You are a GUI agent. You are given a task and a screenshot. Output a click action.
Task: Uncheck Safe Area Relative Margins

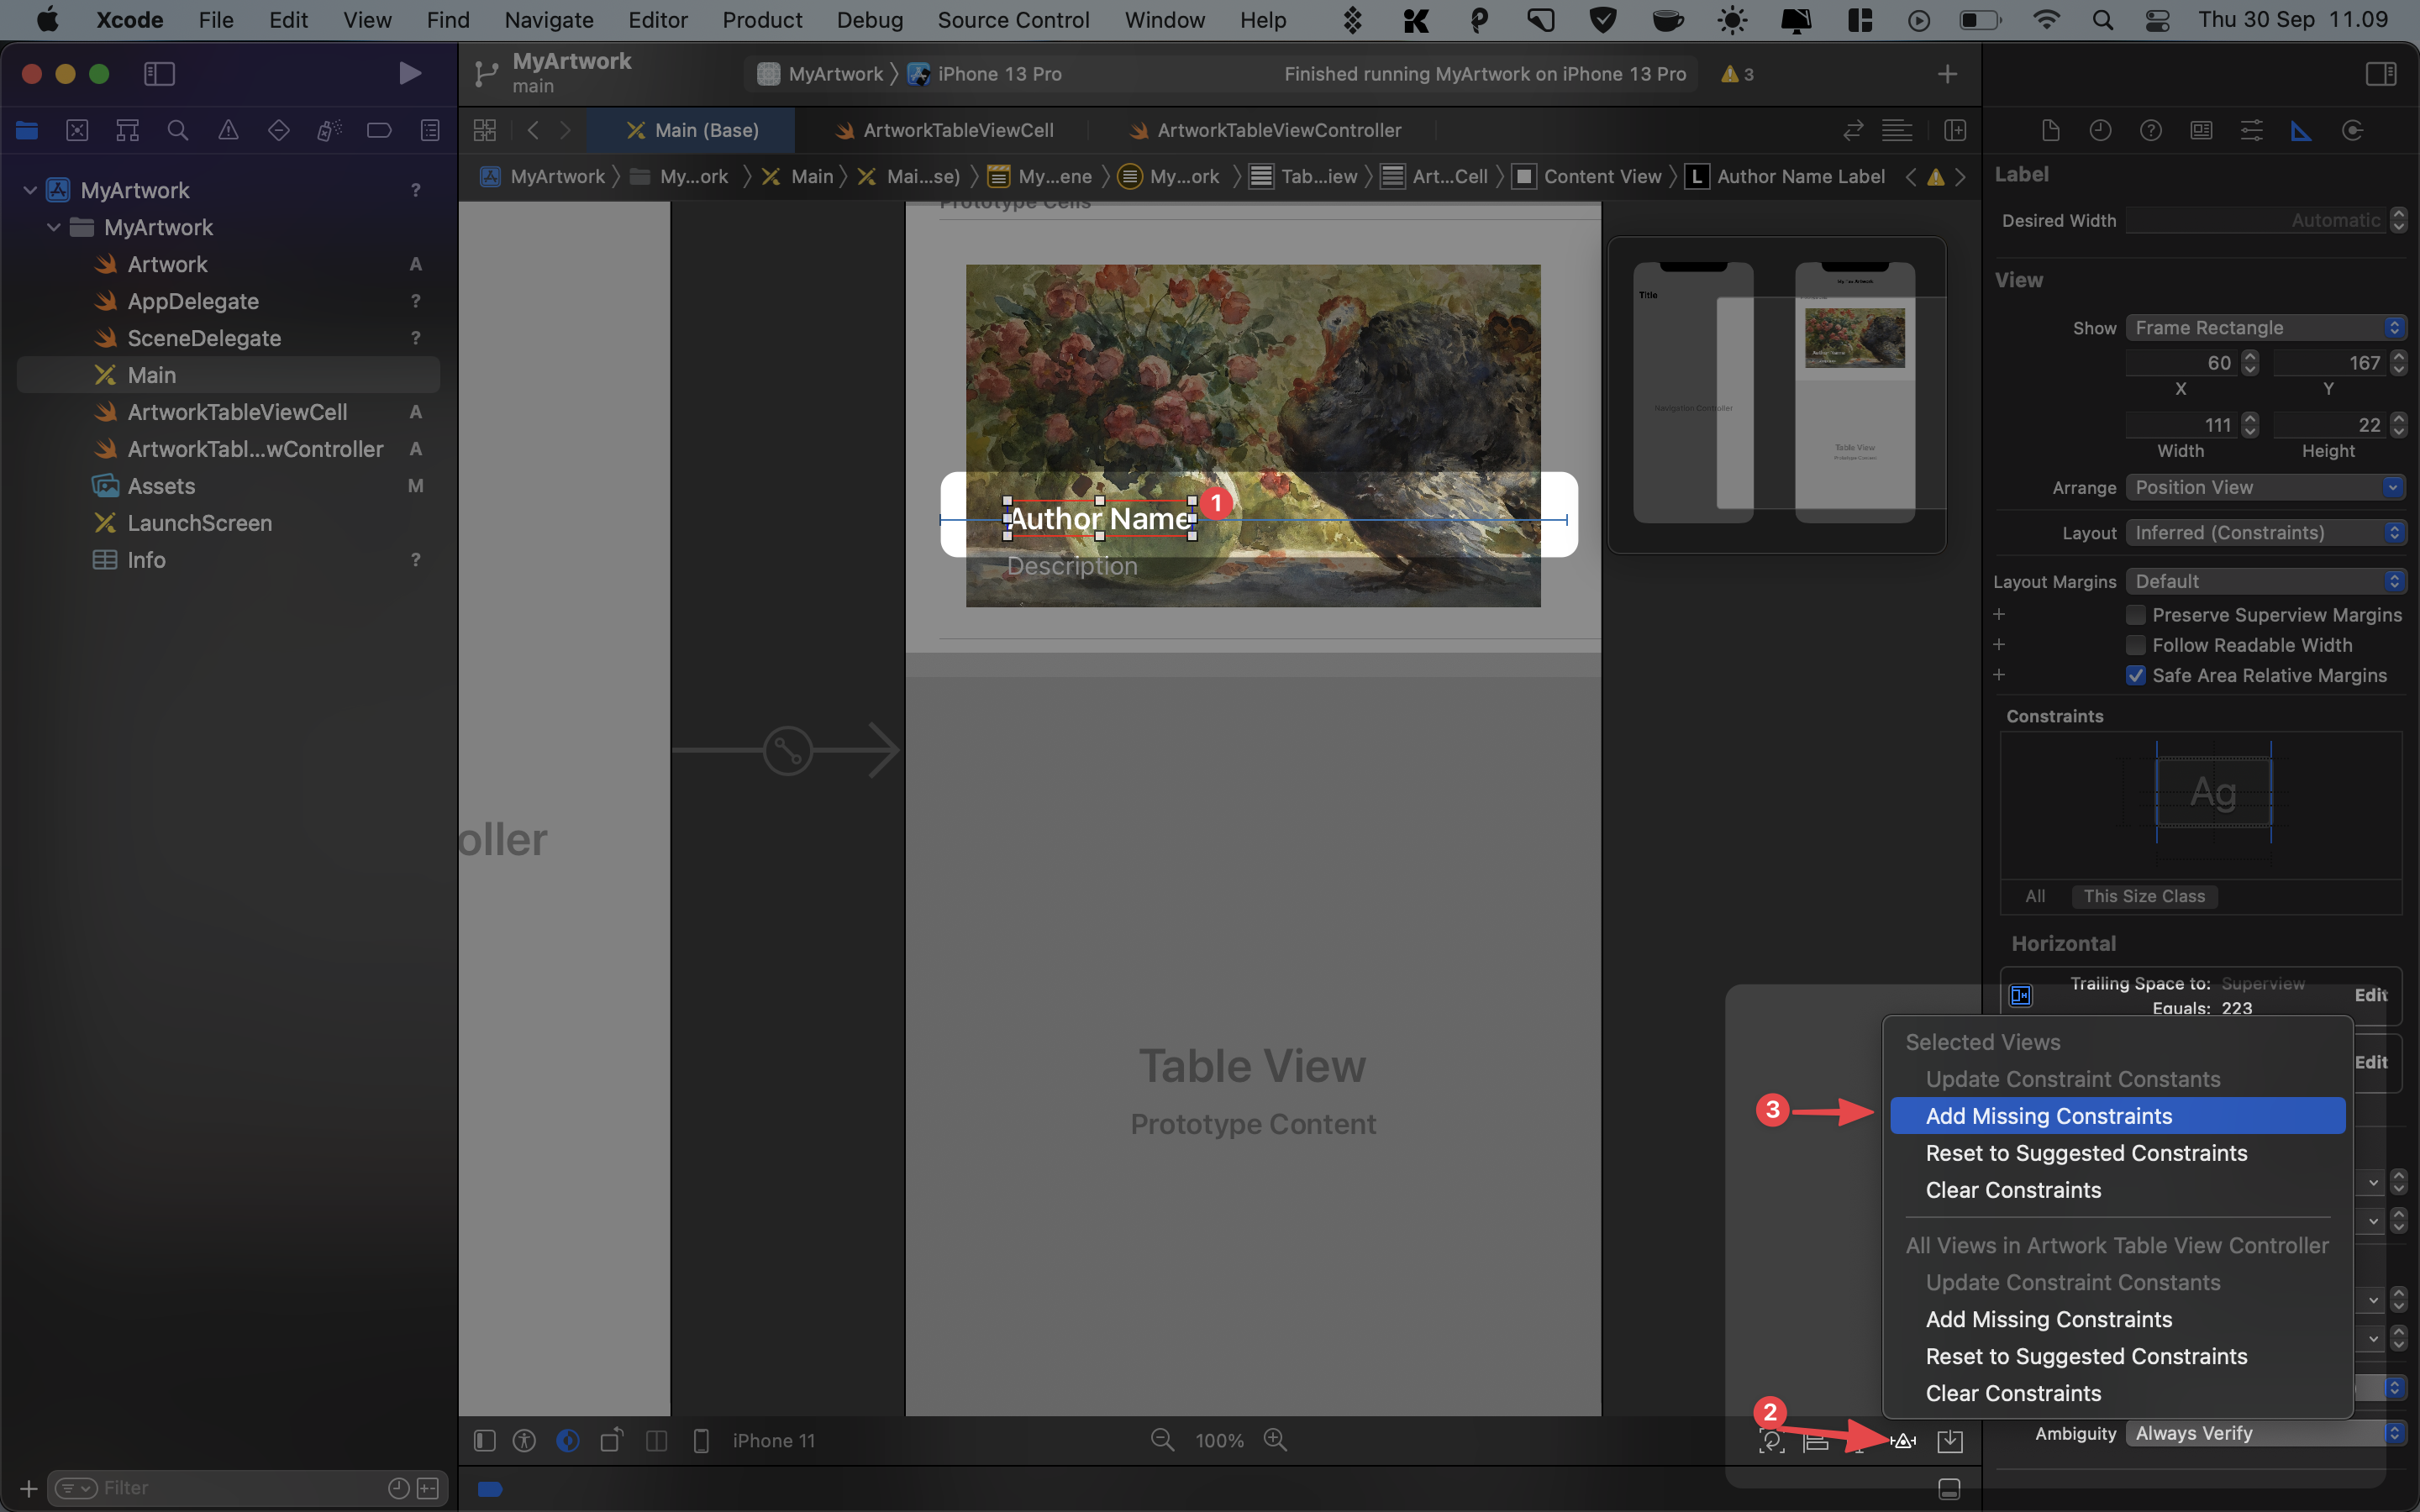tap(2136, 675)
